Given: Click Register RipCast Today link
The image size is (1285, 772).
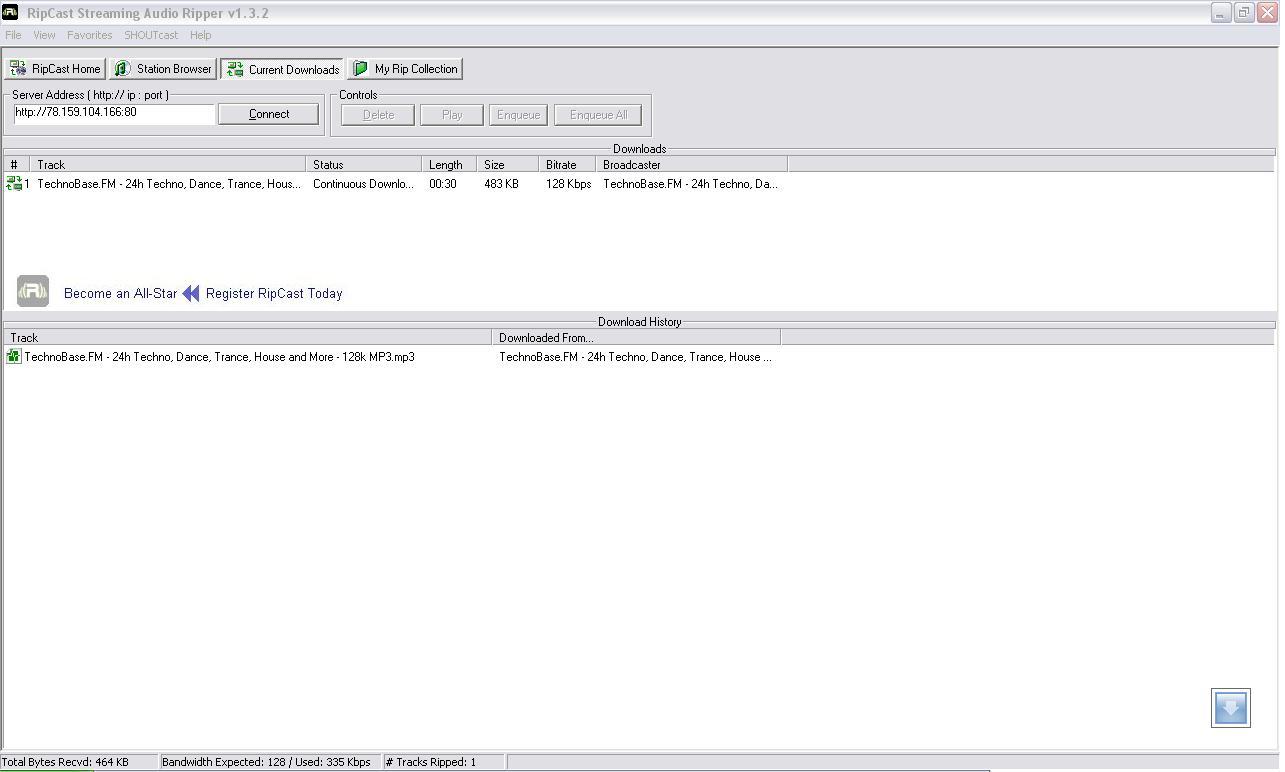Looking at the screenshot, I should point(274,293).
